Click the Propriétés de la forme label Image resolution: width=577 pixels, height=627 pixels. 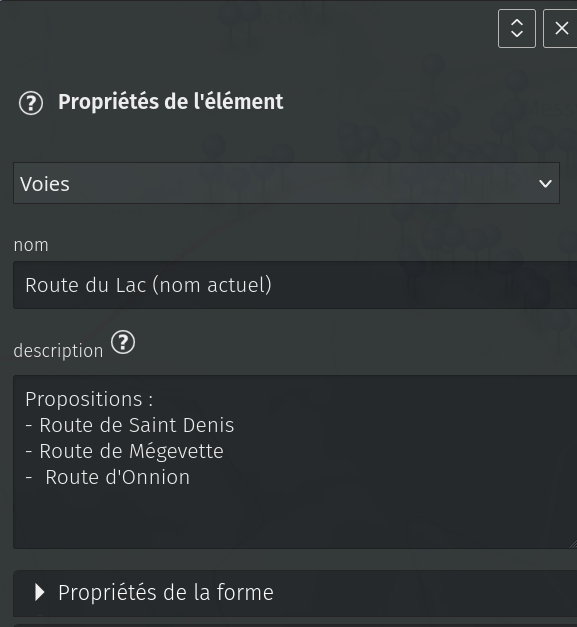click(166, 593)
